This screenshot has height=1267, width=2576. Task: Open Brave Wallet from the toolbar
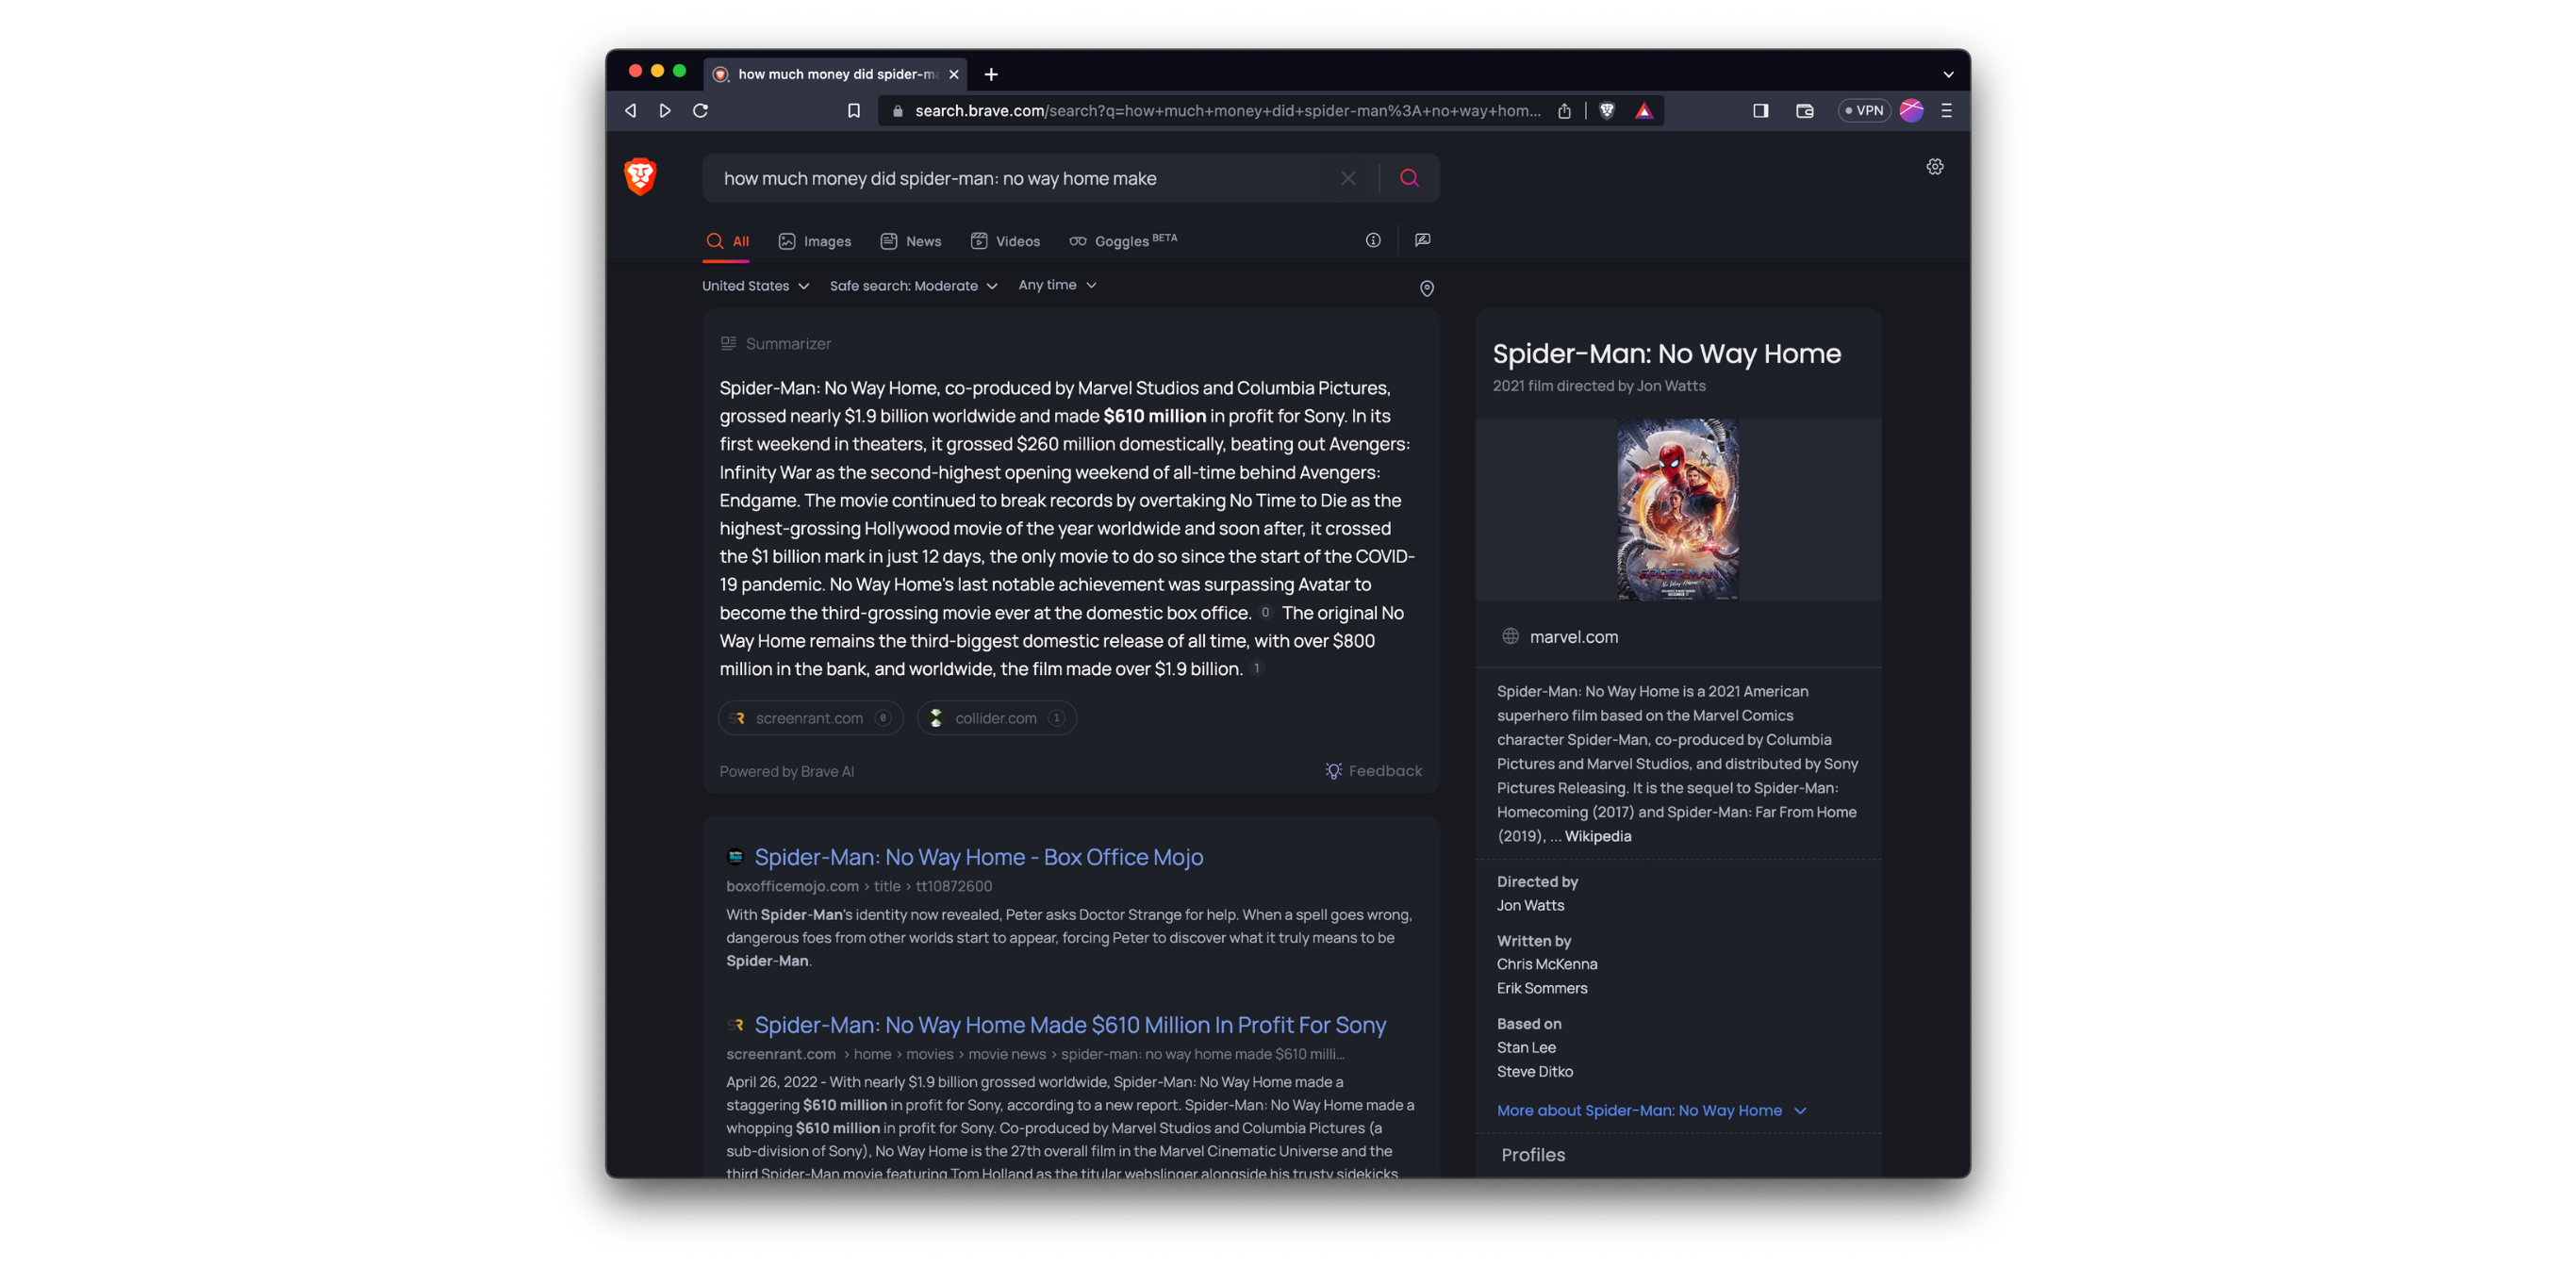[1804, 110]
